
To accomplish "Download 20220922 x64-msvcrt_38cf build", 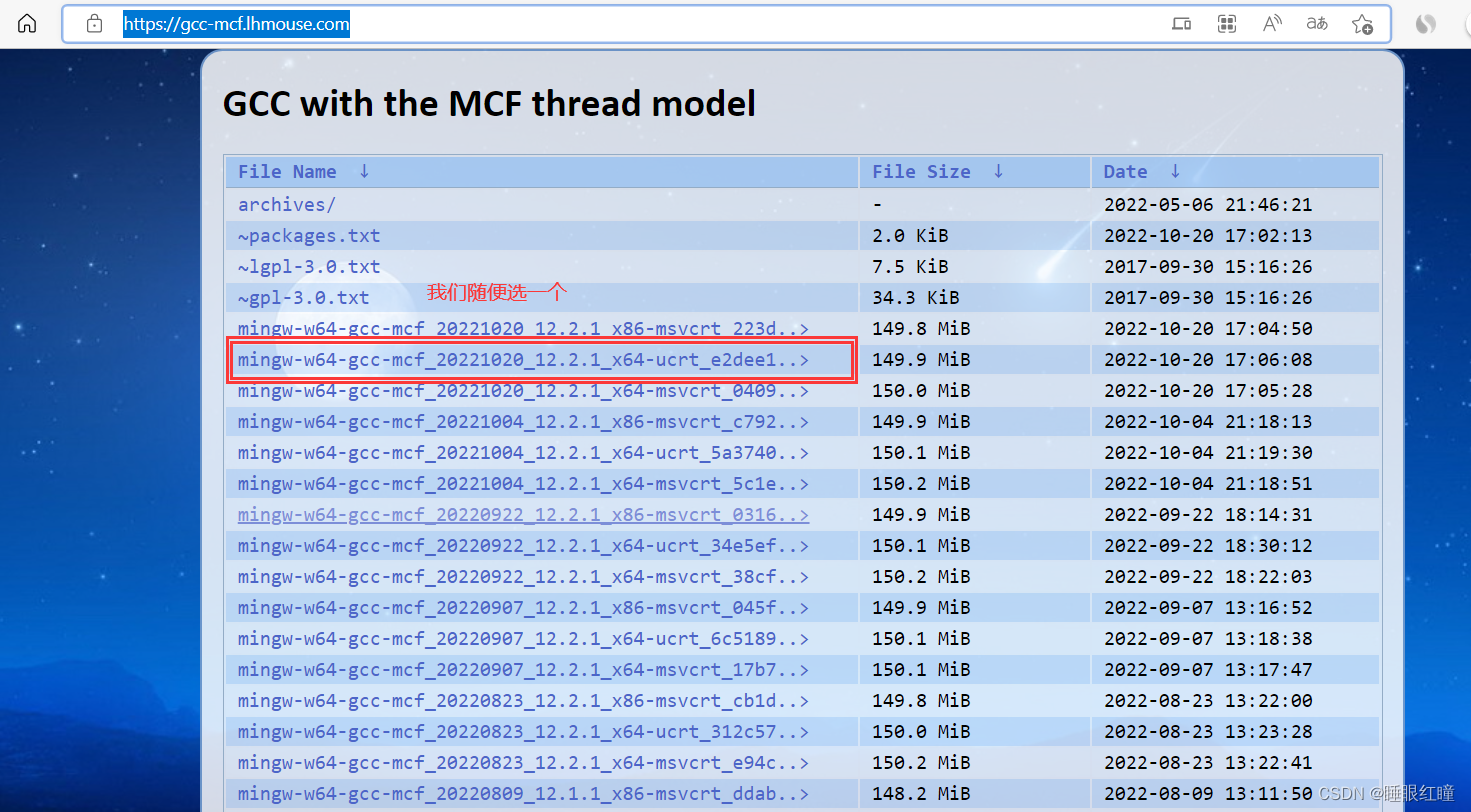I will point(523,576).
